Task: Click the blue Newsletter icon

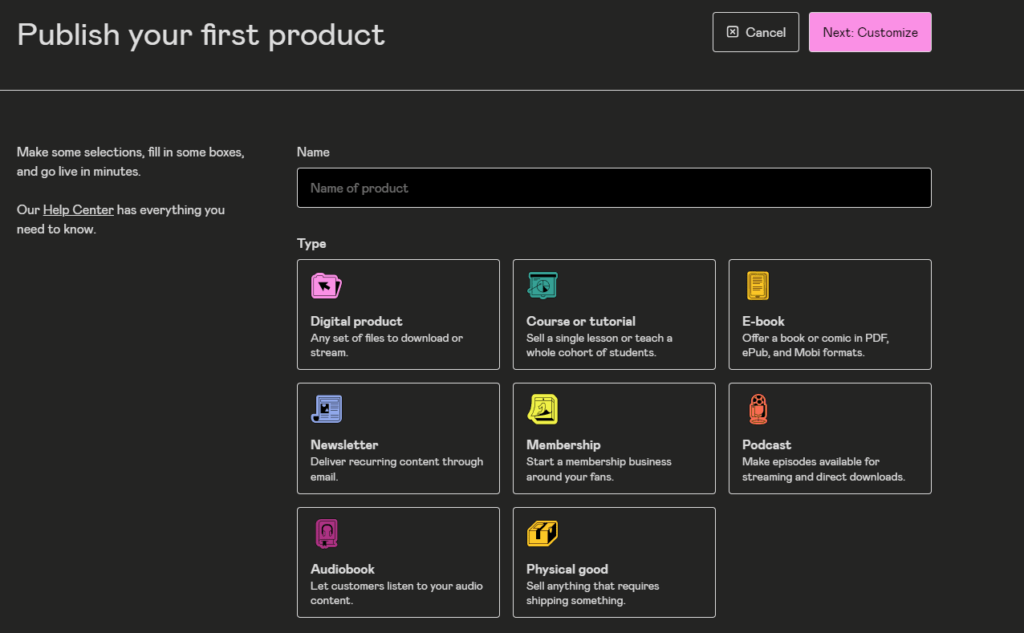Action: [x=326, y=409]
